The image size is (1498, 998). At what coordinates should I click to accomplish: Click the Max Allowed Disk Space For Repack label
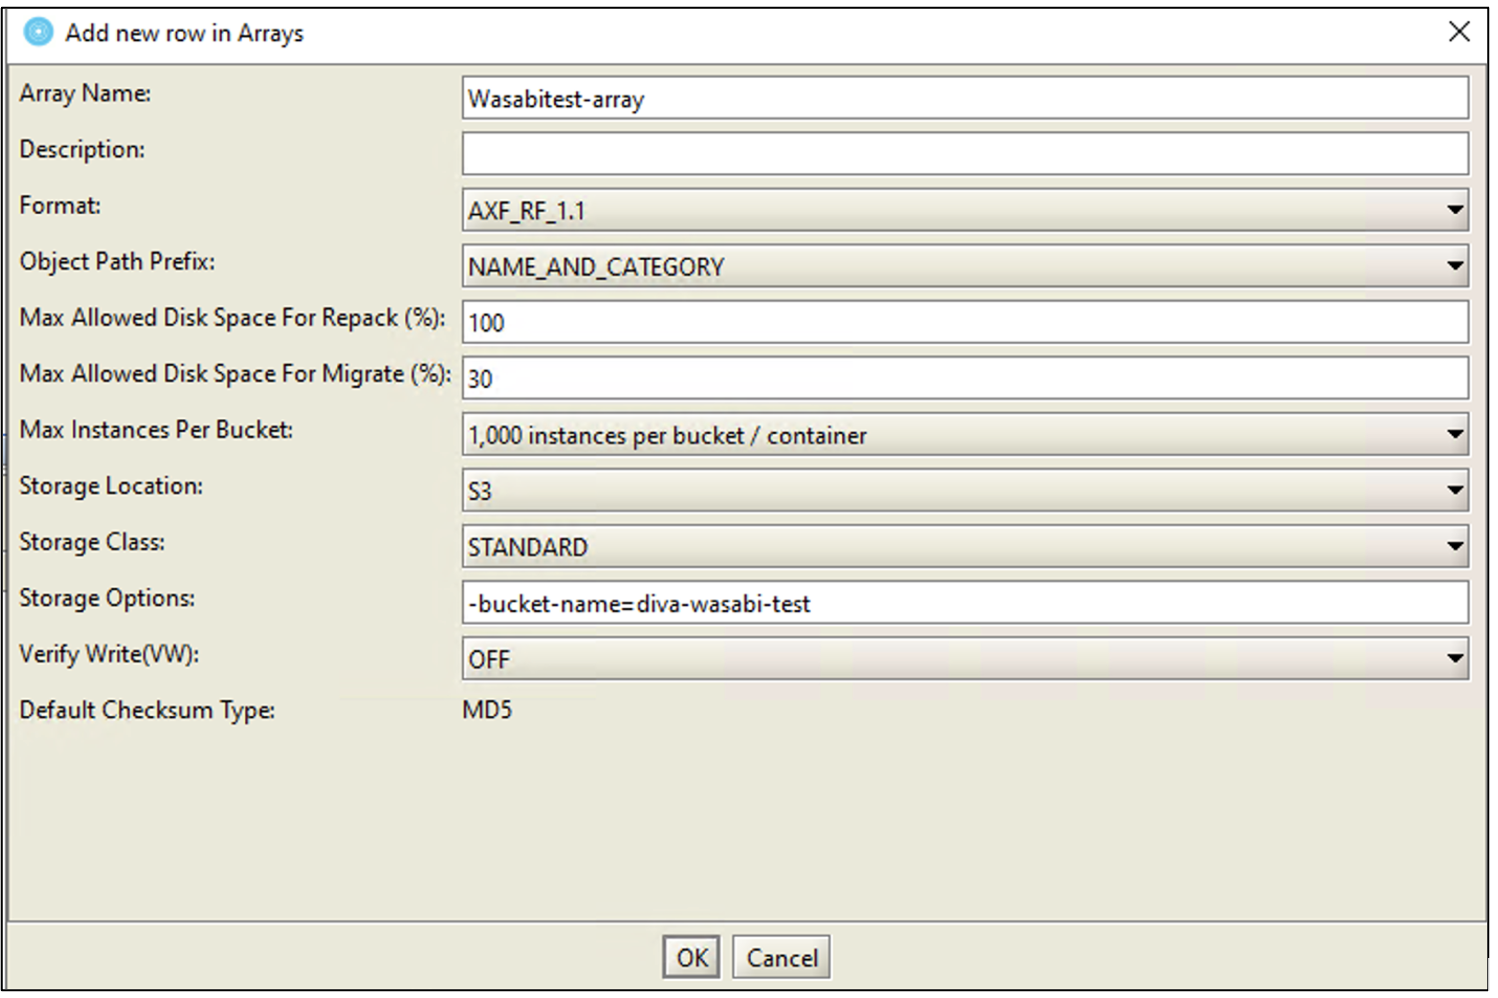click(x=232, y=317)
